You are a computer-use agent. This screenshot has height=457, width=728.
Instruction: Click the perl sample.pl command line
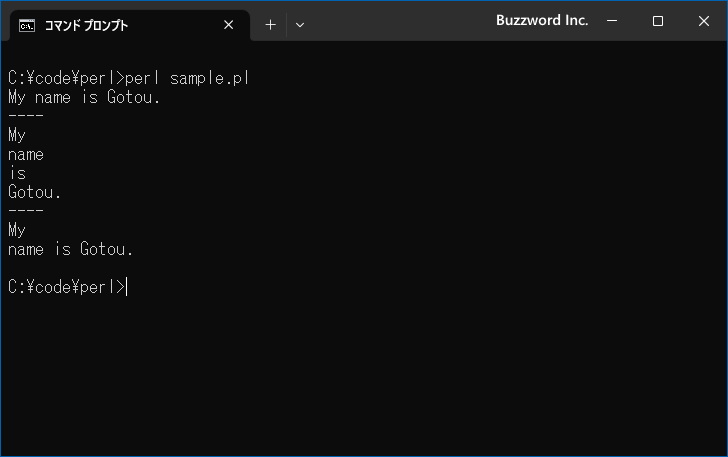(x=129, y=78)
